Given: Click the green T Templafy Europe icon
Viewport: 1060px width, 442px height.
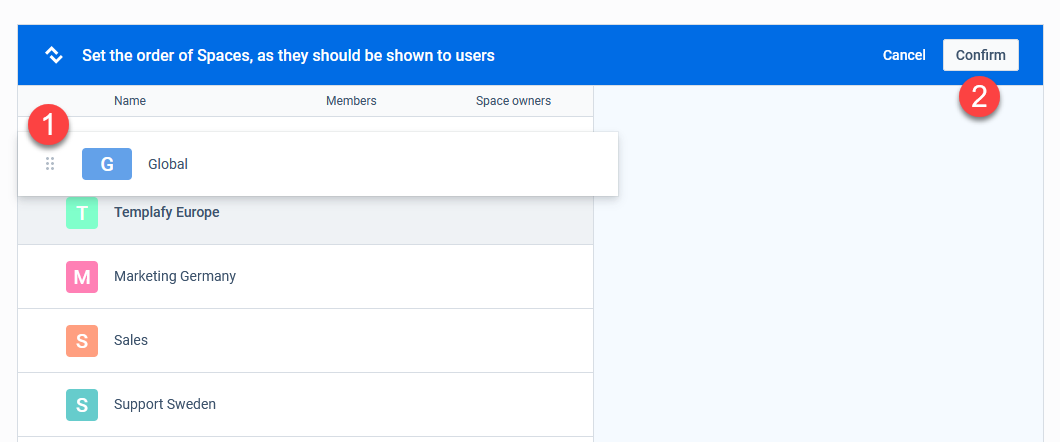Looking at the screenshot, I should (x=82, y=212).
